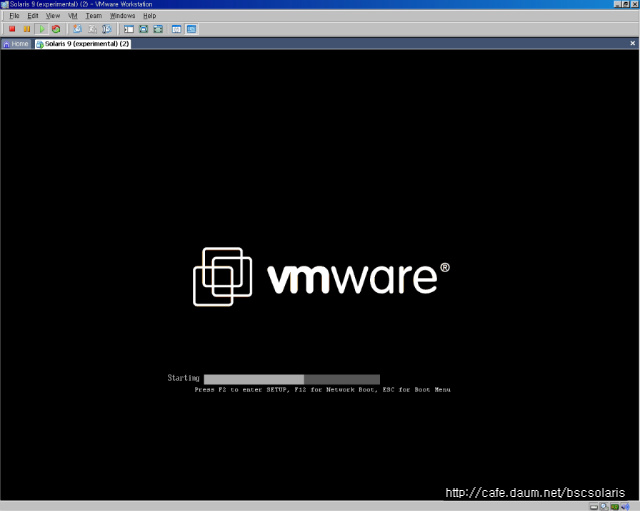Screen dimensions: 640x511
Task: Click the sound device status icon
Action: (x=625, y=507)
